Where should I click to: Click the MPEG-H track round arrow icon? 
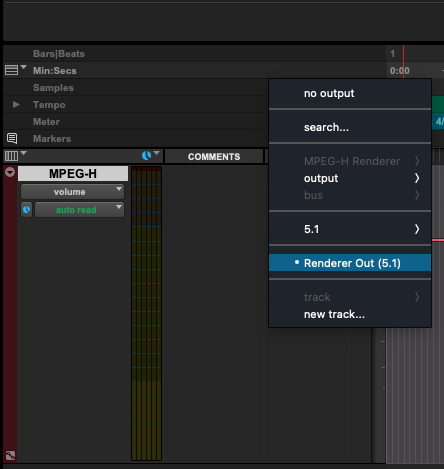point(10,172)
